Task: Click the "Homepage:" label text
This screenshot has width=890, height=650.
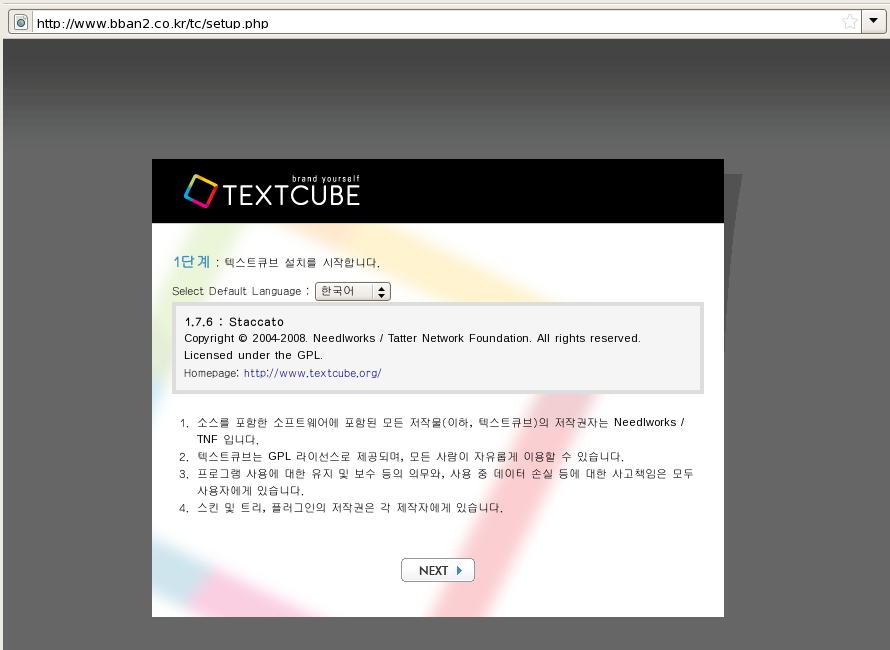Action: click(x=212, y=373)
